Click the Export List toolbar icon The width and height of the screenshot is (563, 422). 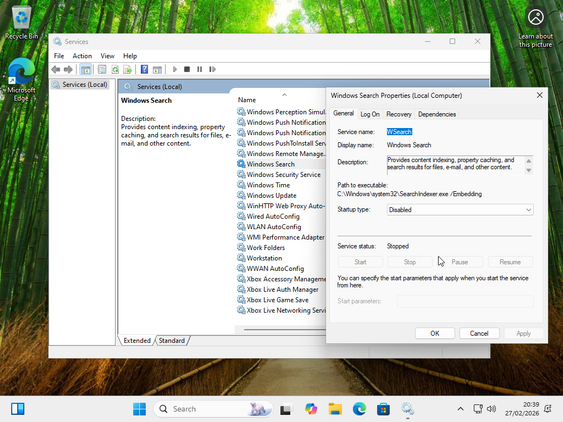coord(127,69)
